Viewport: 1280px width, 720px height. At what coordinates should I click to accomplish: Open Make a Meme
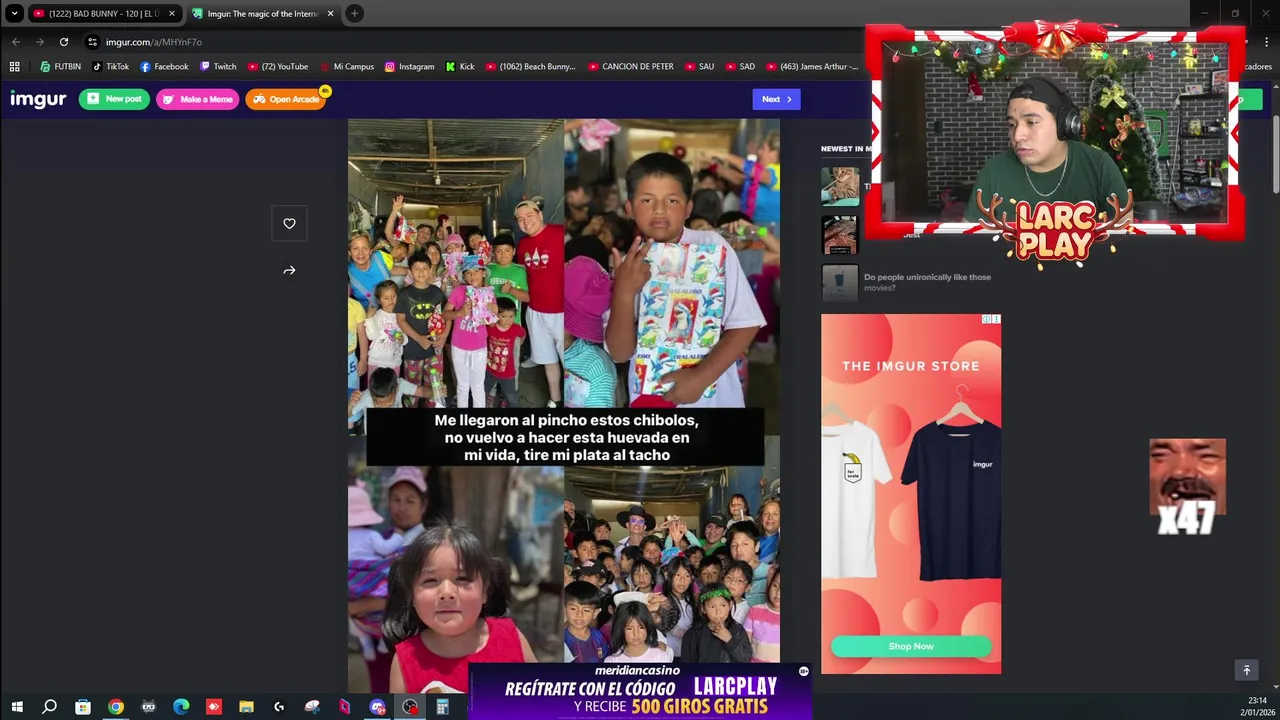click(197, 99)
